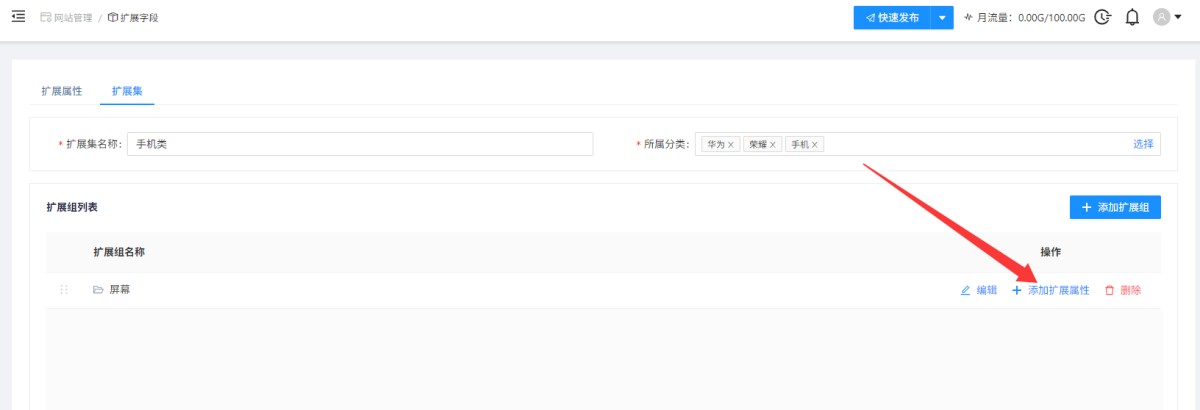Viewport: 1200px width, 410px height.
Task: Collapse the sidebar menu hamburger icon
Action: [18, 17]
